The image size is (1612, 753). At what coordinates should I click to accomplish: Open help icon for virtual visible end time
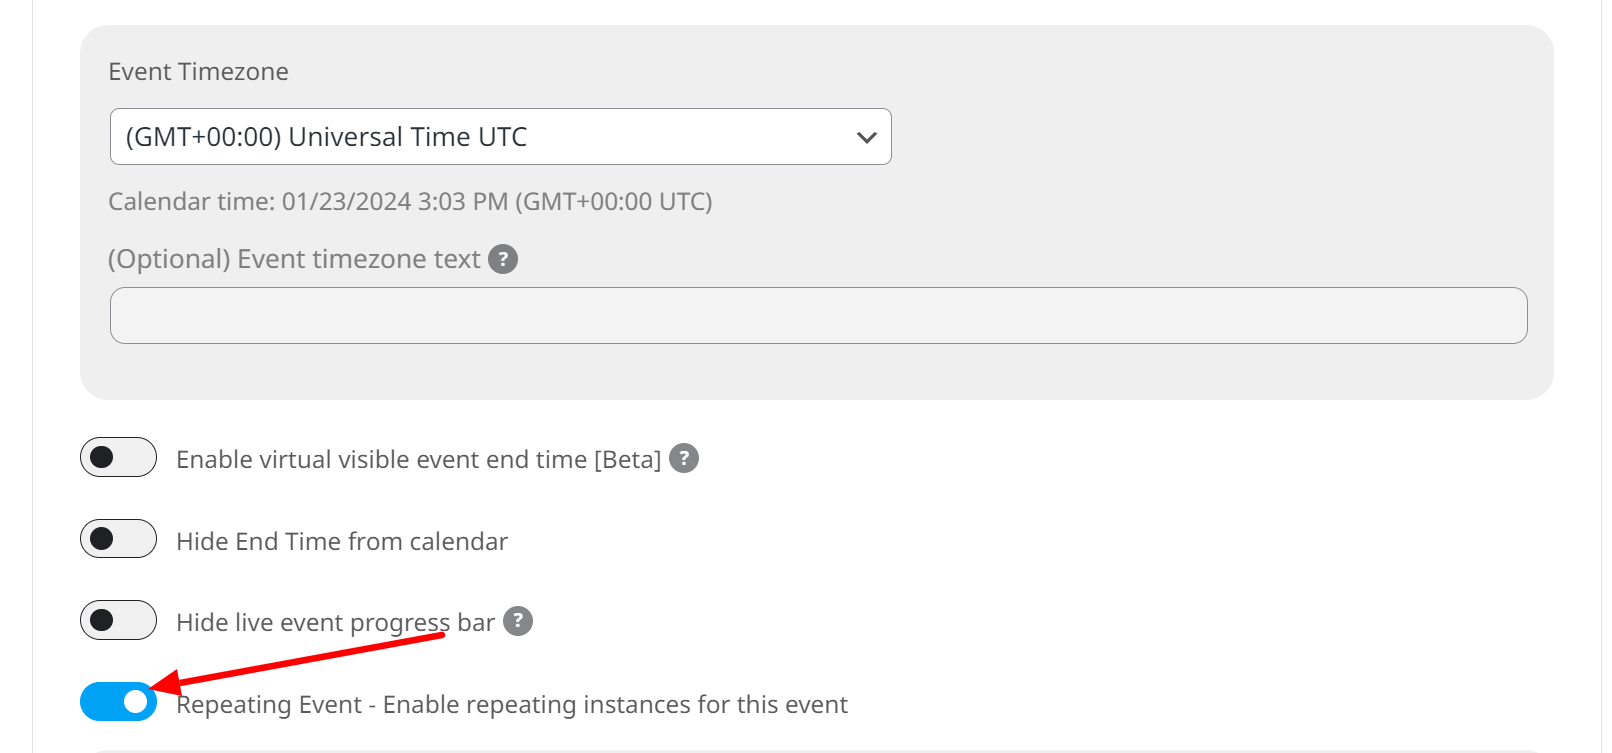(x=684, y=458)
